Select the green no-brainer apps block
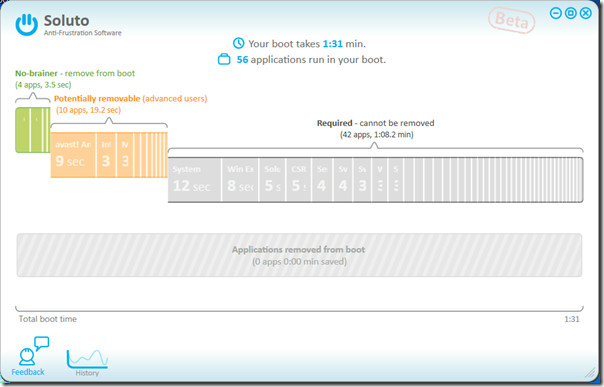Image resolution: width=604 pixels, height=387 pixels. pos(33,130)
